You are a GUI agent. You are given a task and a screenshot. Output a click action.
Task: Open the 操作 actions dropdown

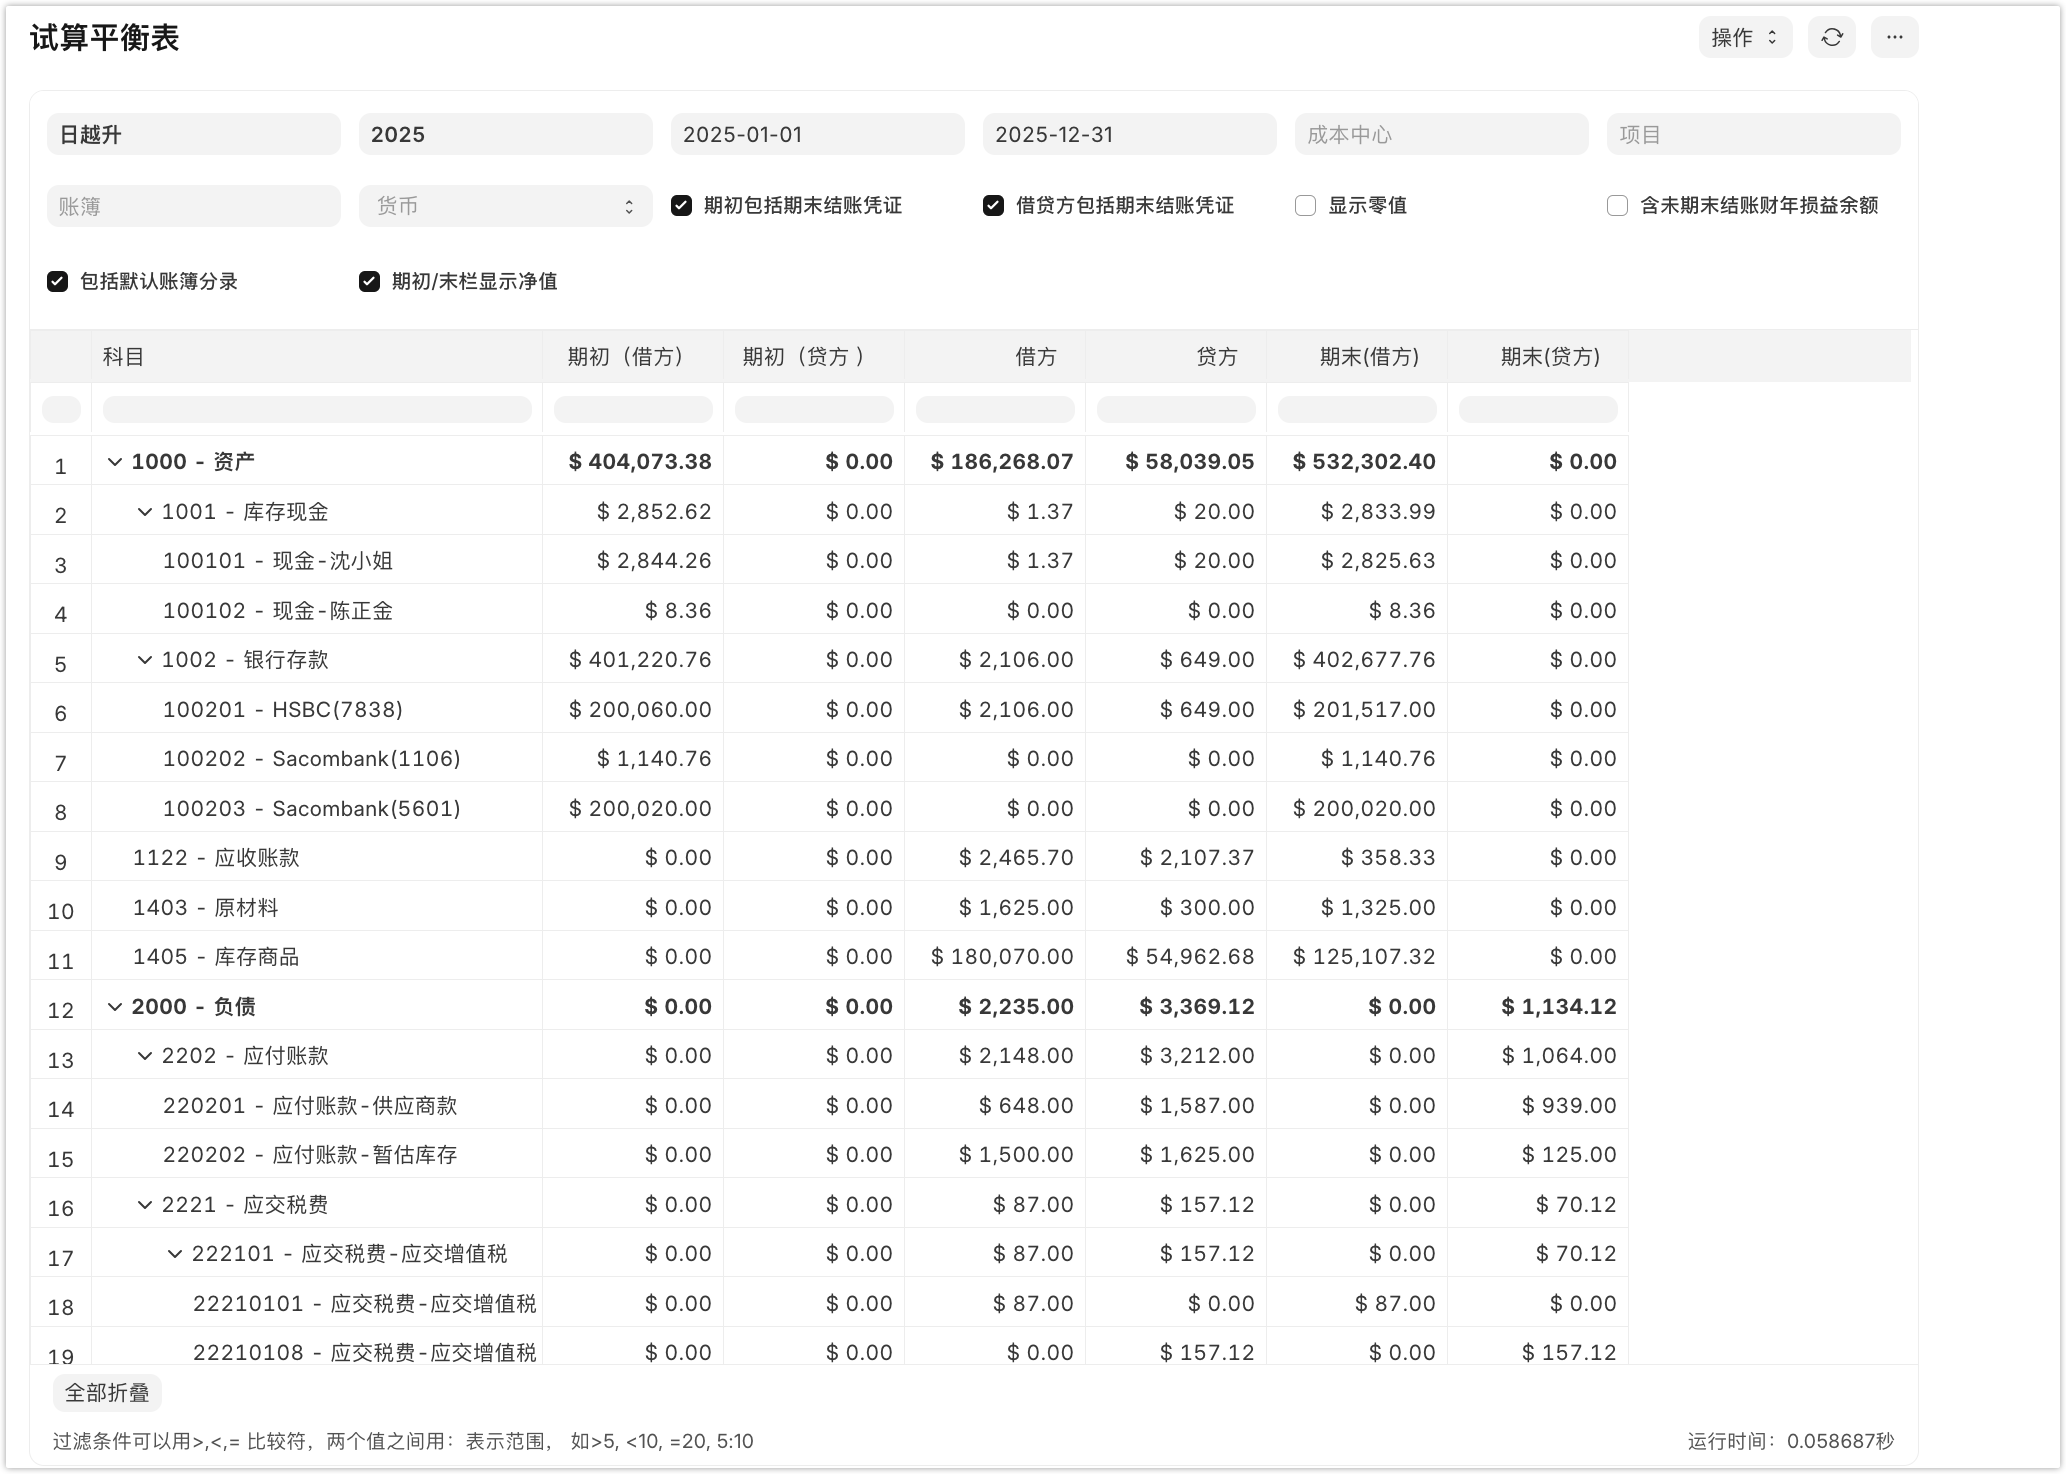(1744, 38)
